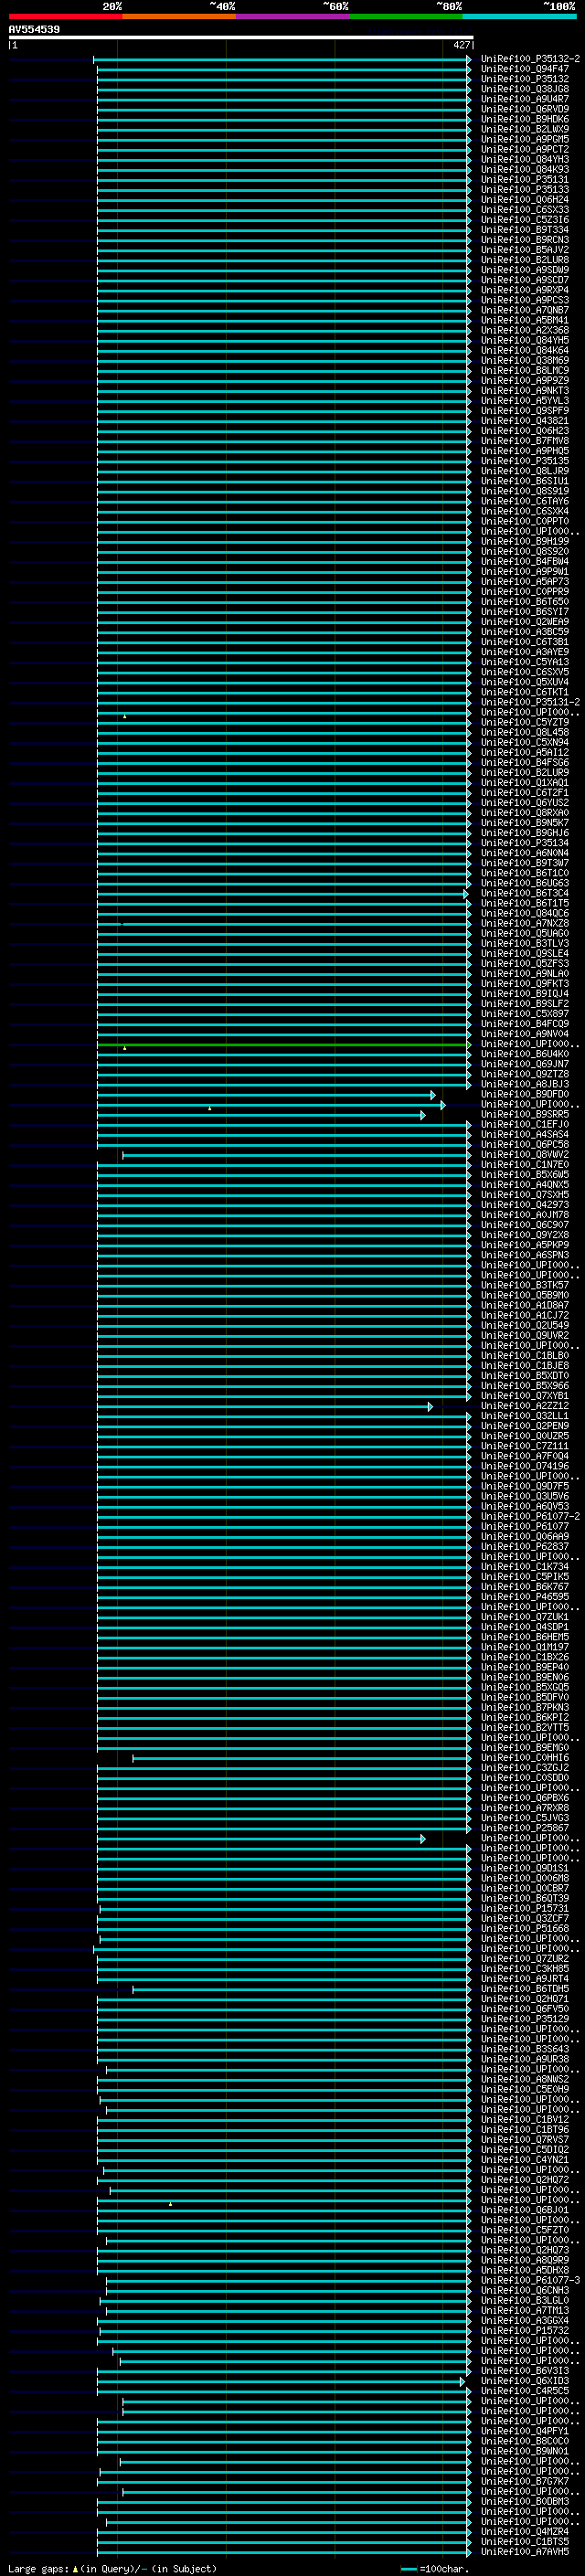
Task: Click hit label UniRef100_A1D8A7
Action: point(525,1305)
